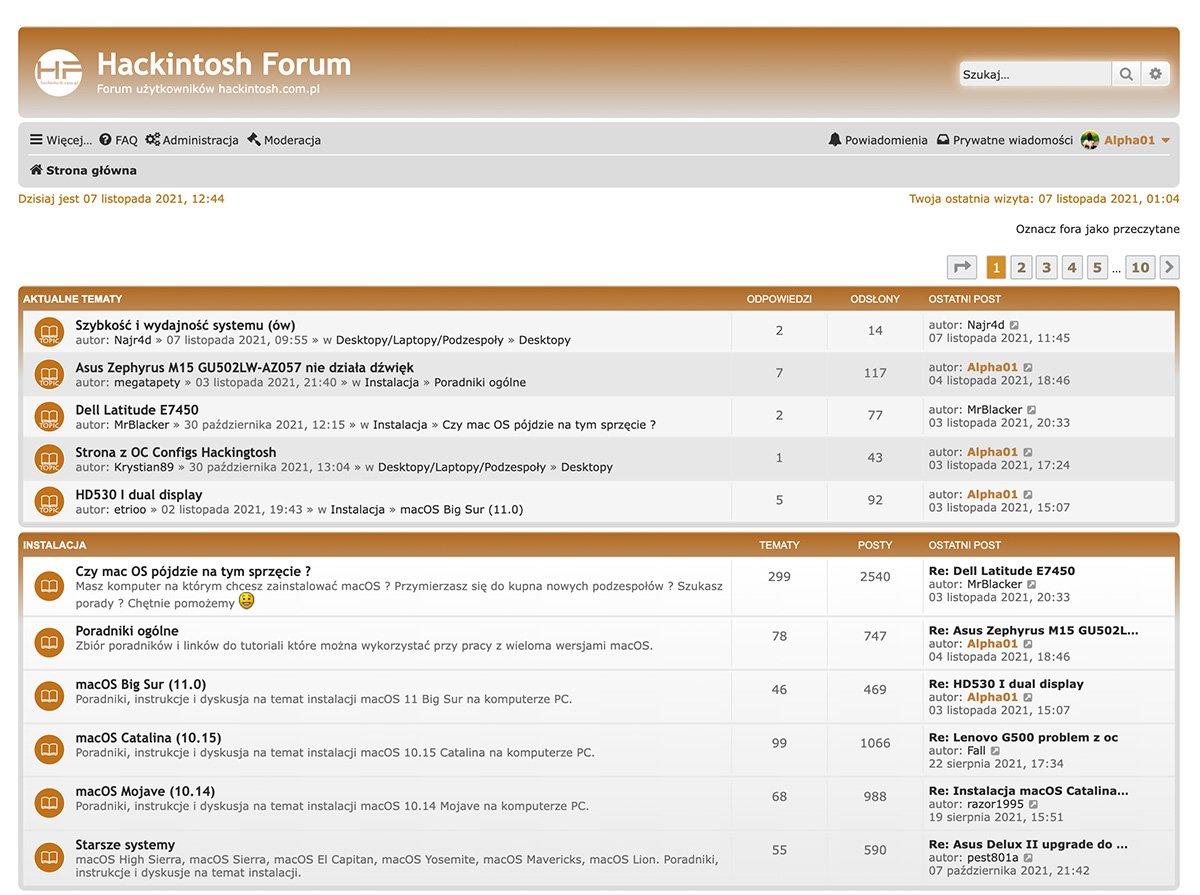Expand the Więcej menu
The image size is (1200, 895).
(x=61, y=140)
